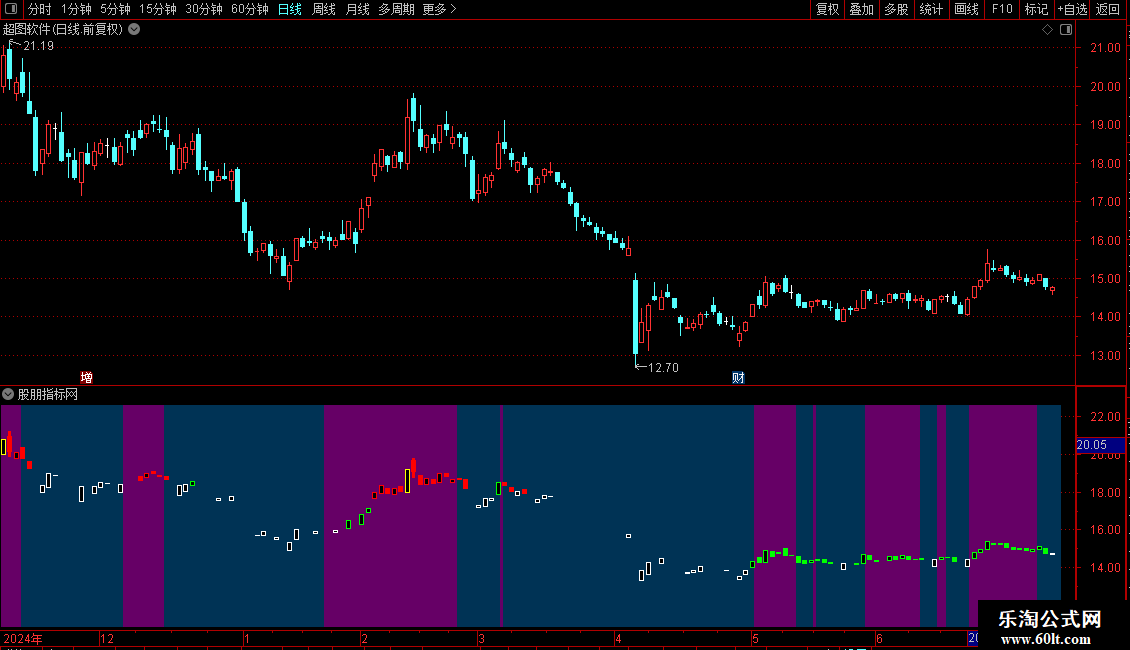Open the 多周期 multi-period view
Screen dimensions: 1130x650
point(396,9)
